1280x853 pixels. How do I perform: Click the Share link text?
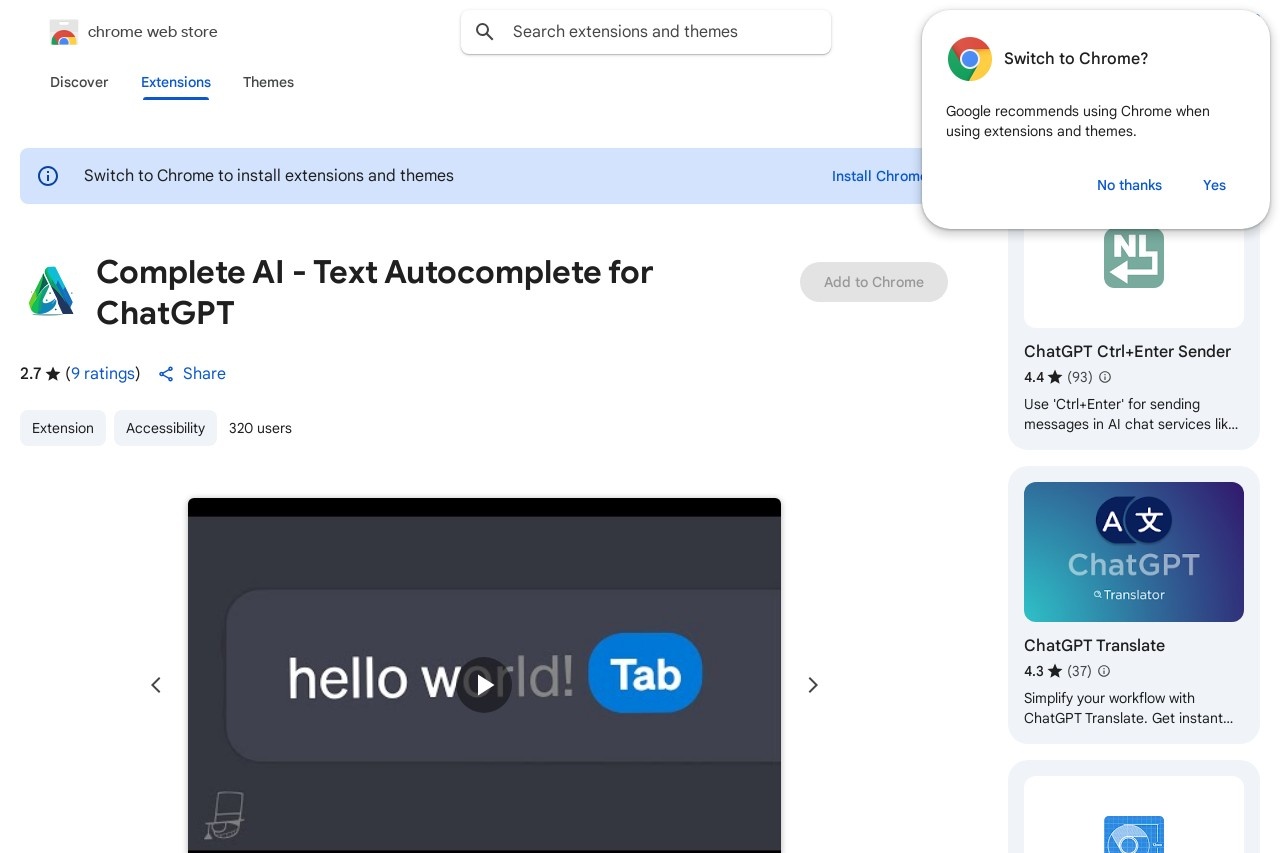204,374
